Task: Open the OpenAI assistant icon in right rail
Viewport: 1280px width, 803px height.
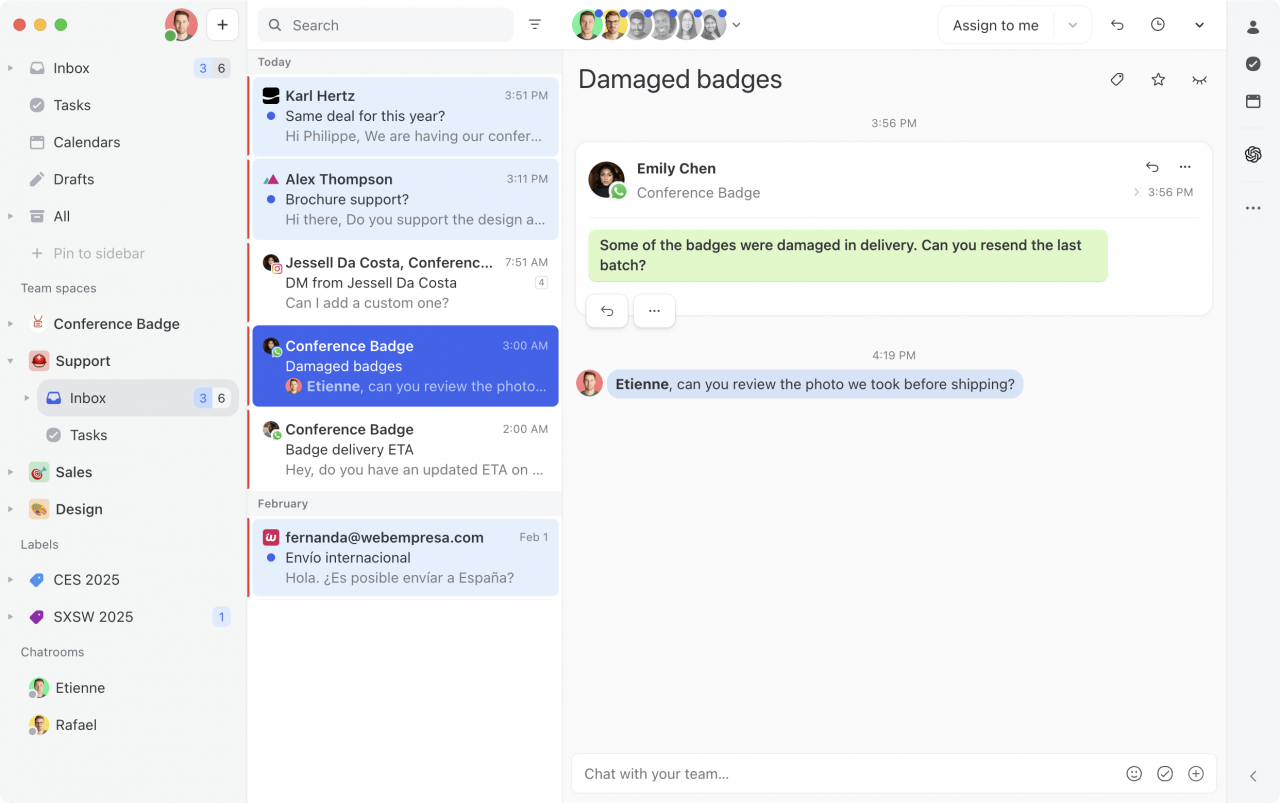Action: [1253, 154]
